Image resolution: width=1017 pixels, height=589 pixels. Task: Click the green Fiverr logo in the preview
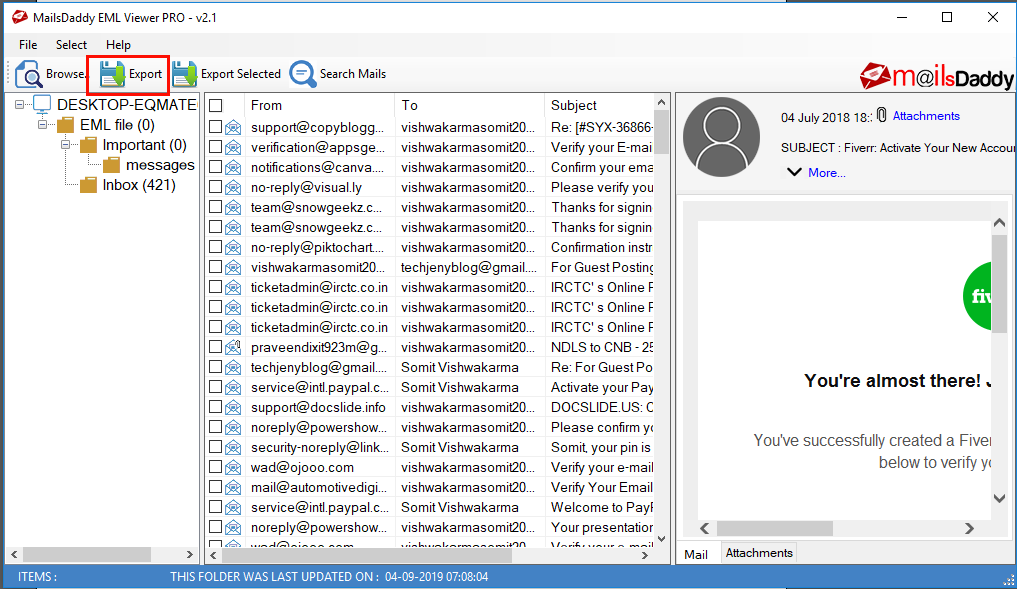pyautogui.click(x=977, y=296)
